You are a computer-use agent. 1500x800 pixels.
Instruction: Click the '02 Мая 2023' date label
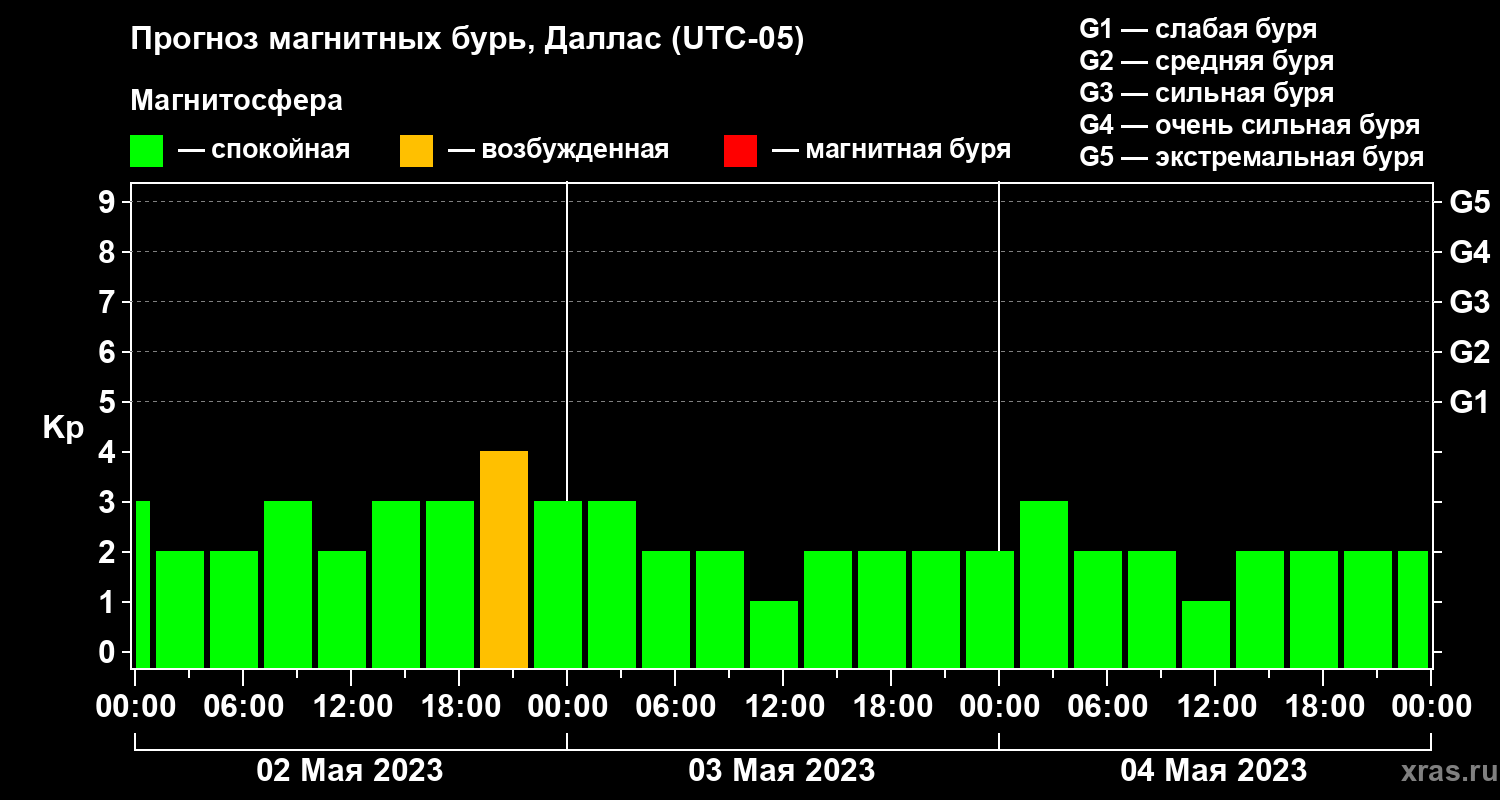click(350, 770)
